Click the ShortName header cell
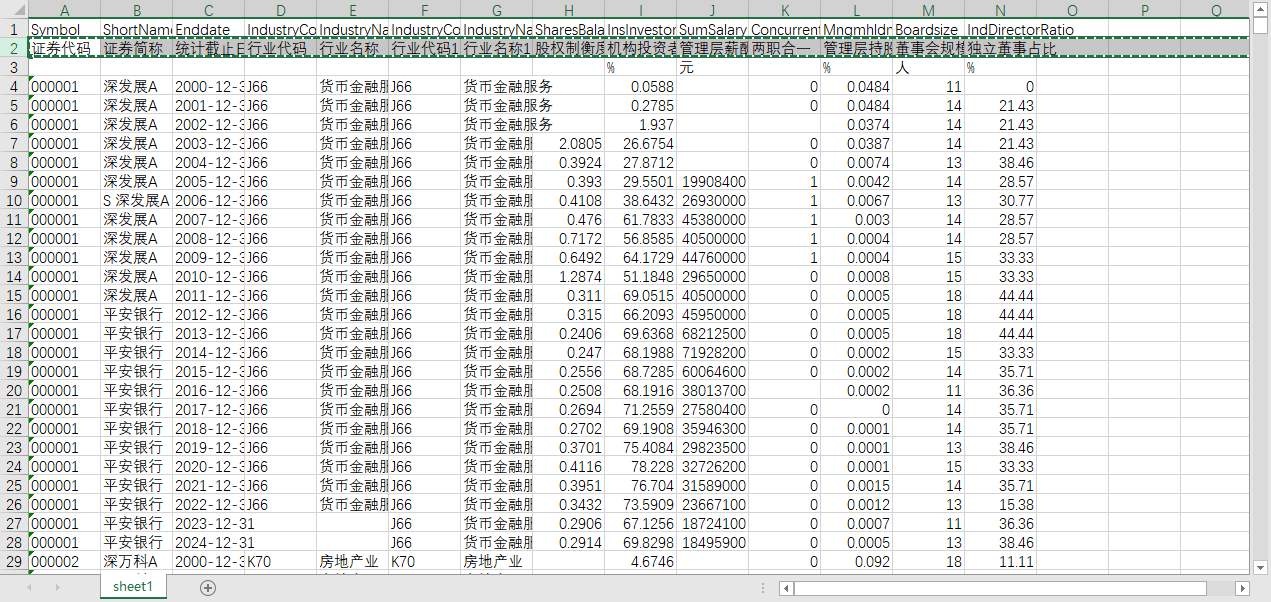Image resolution: width=1271 pixels, height=602 pixels. point(136,30)
